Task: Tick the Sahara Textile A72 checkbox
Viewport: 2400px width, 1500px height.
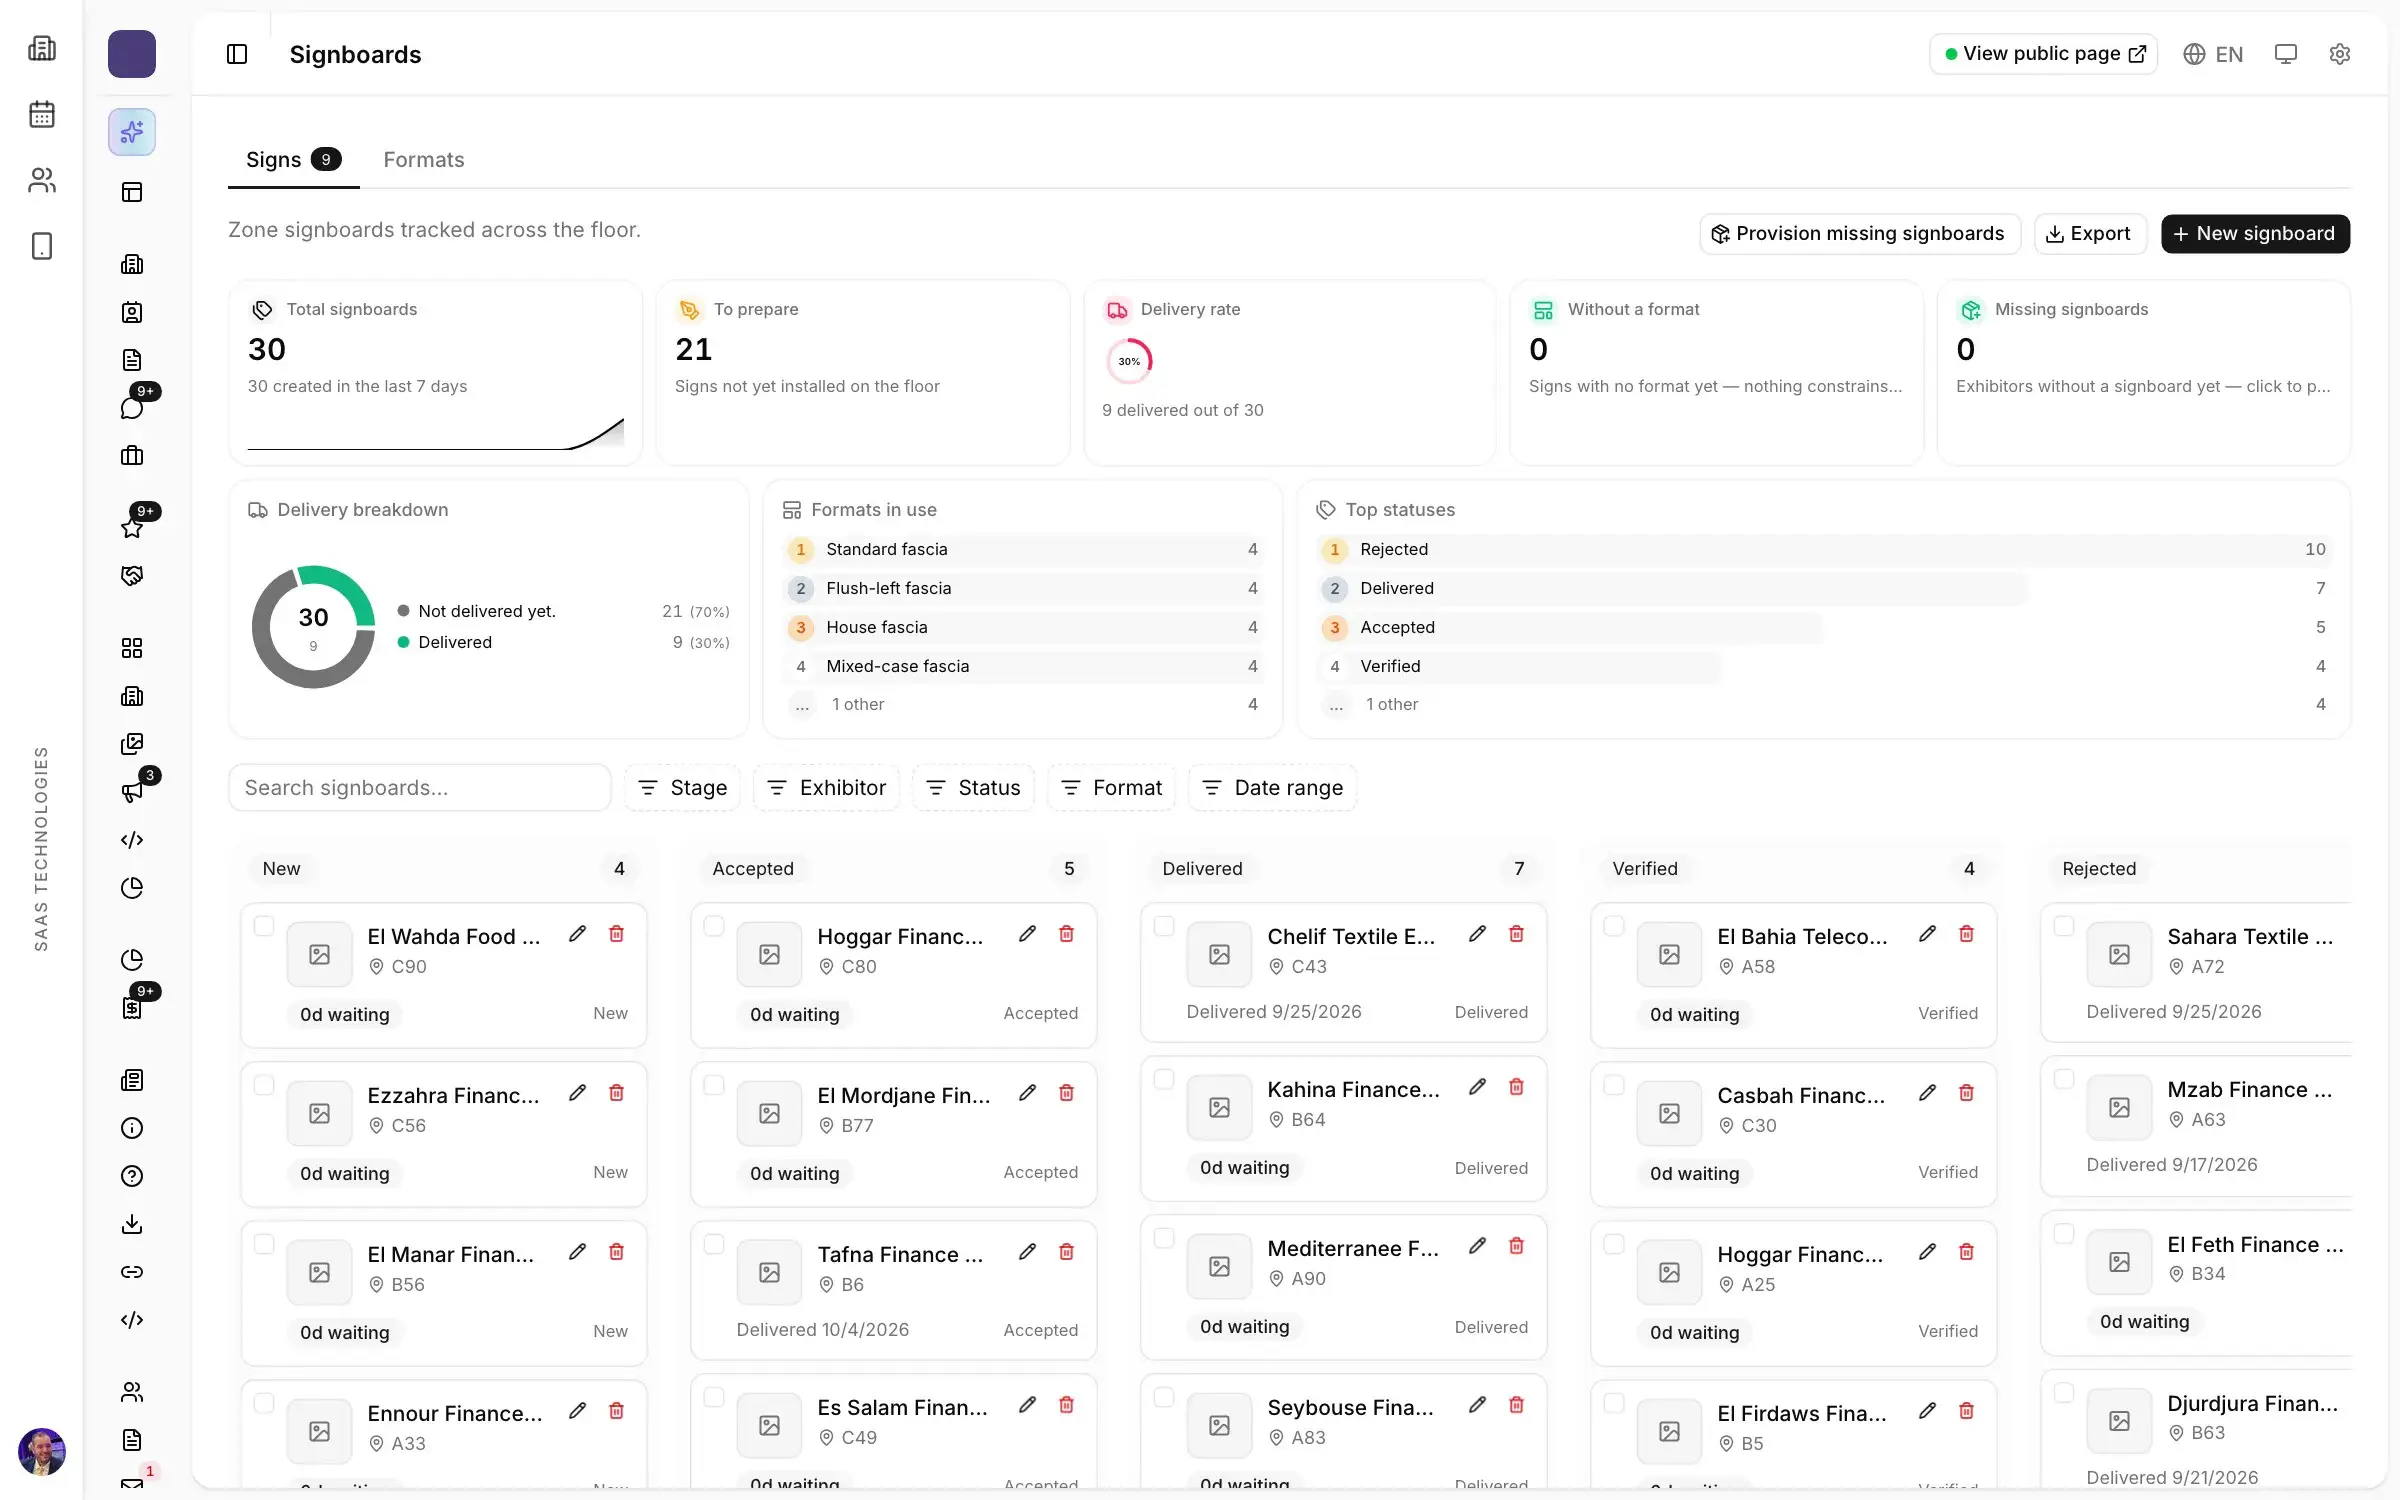Action: click(x=2064, y=926)
